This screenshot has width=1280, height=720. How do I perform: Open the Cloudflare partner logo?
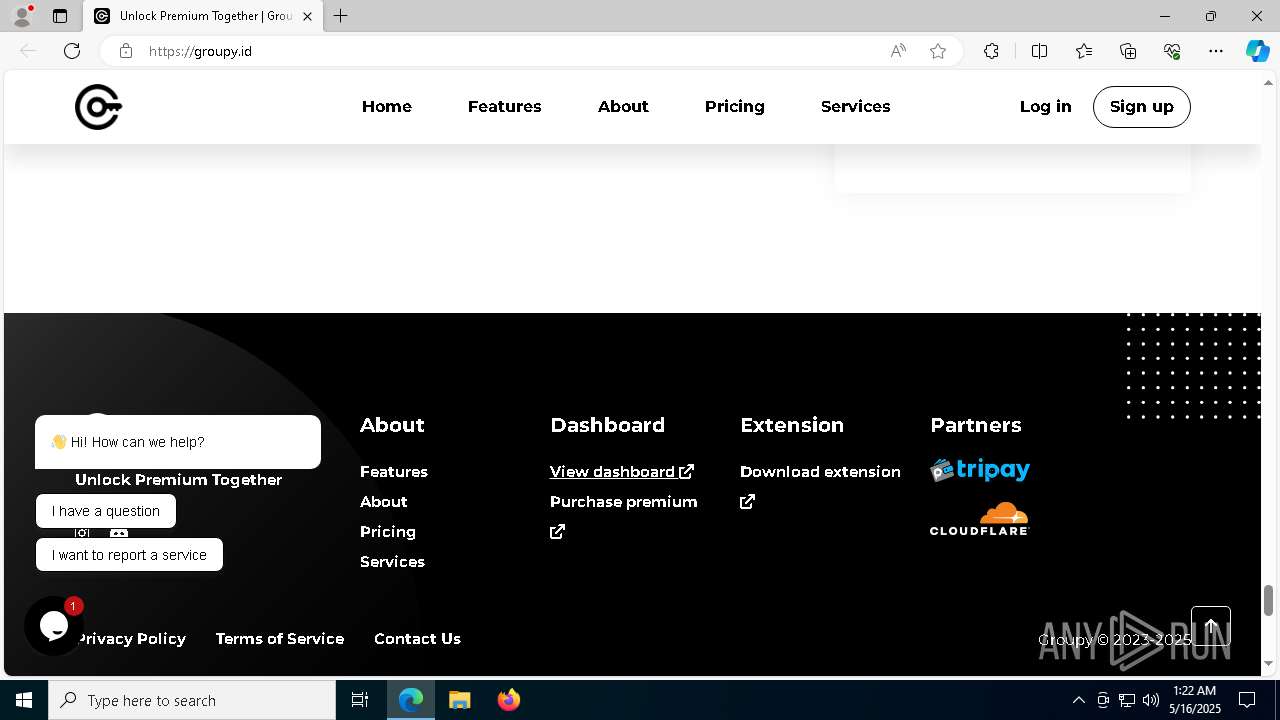click(979, 519)
